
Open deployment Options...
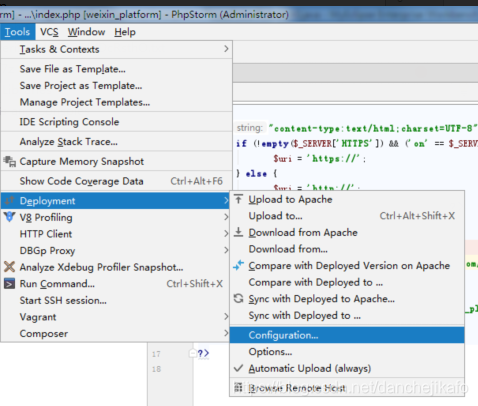coord(347,352)
